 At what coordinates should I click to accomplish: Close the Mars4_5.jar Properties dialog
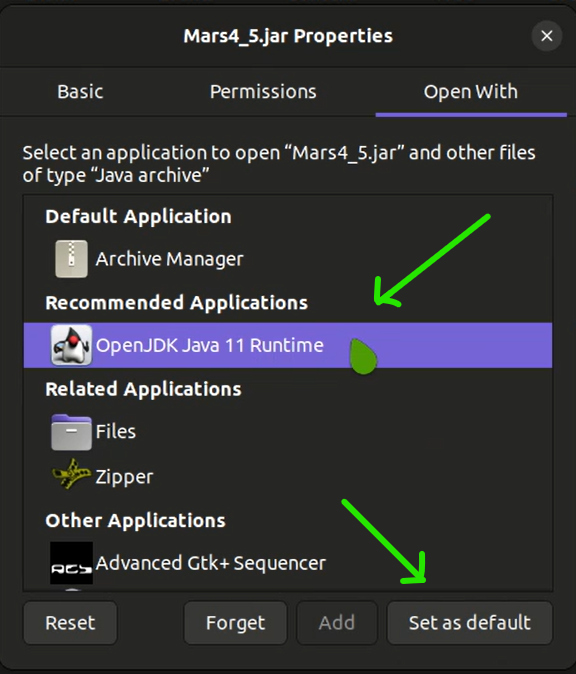pos(547,36)
